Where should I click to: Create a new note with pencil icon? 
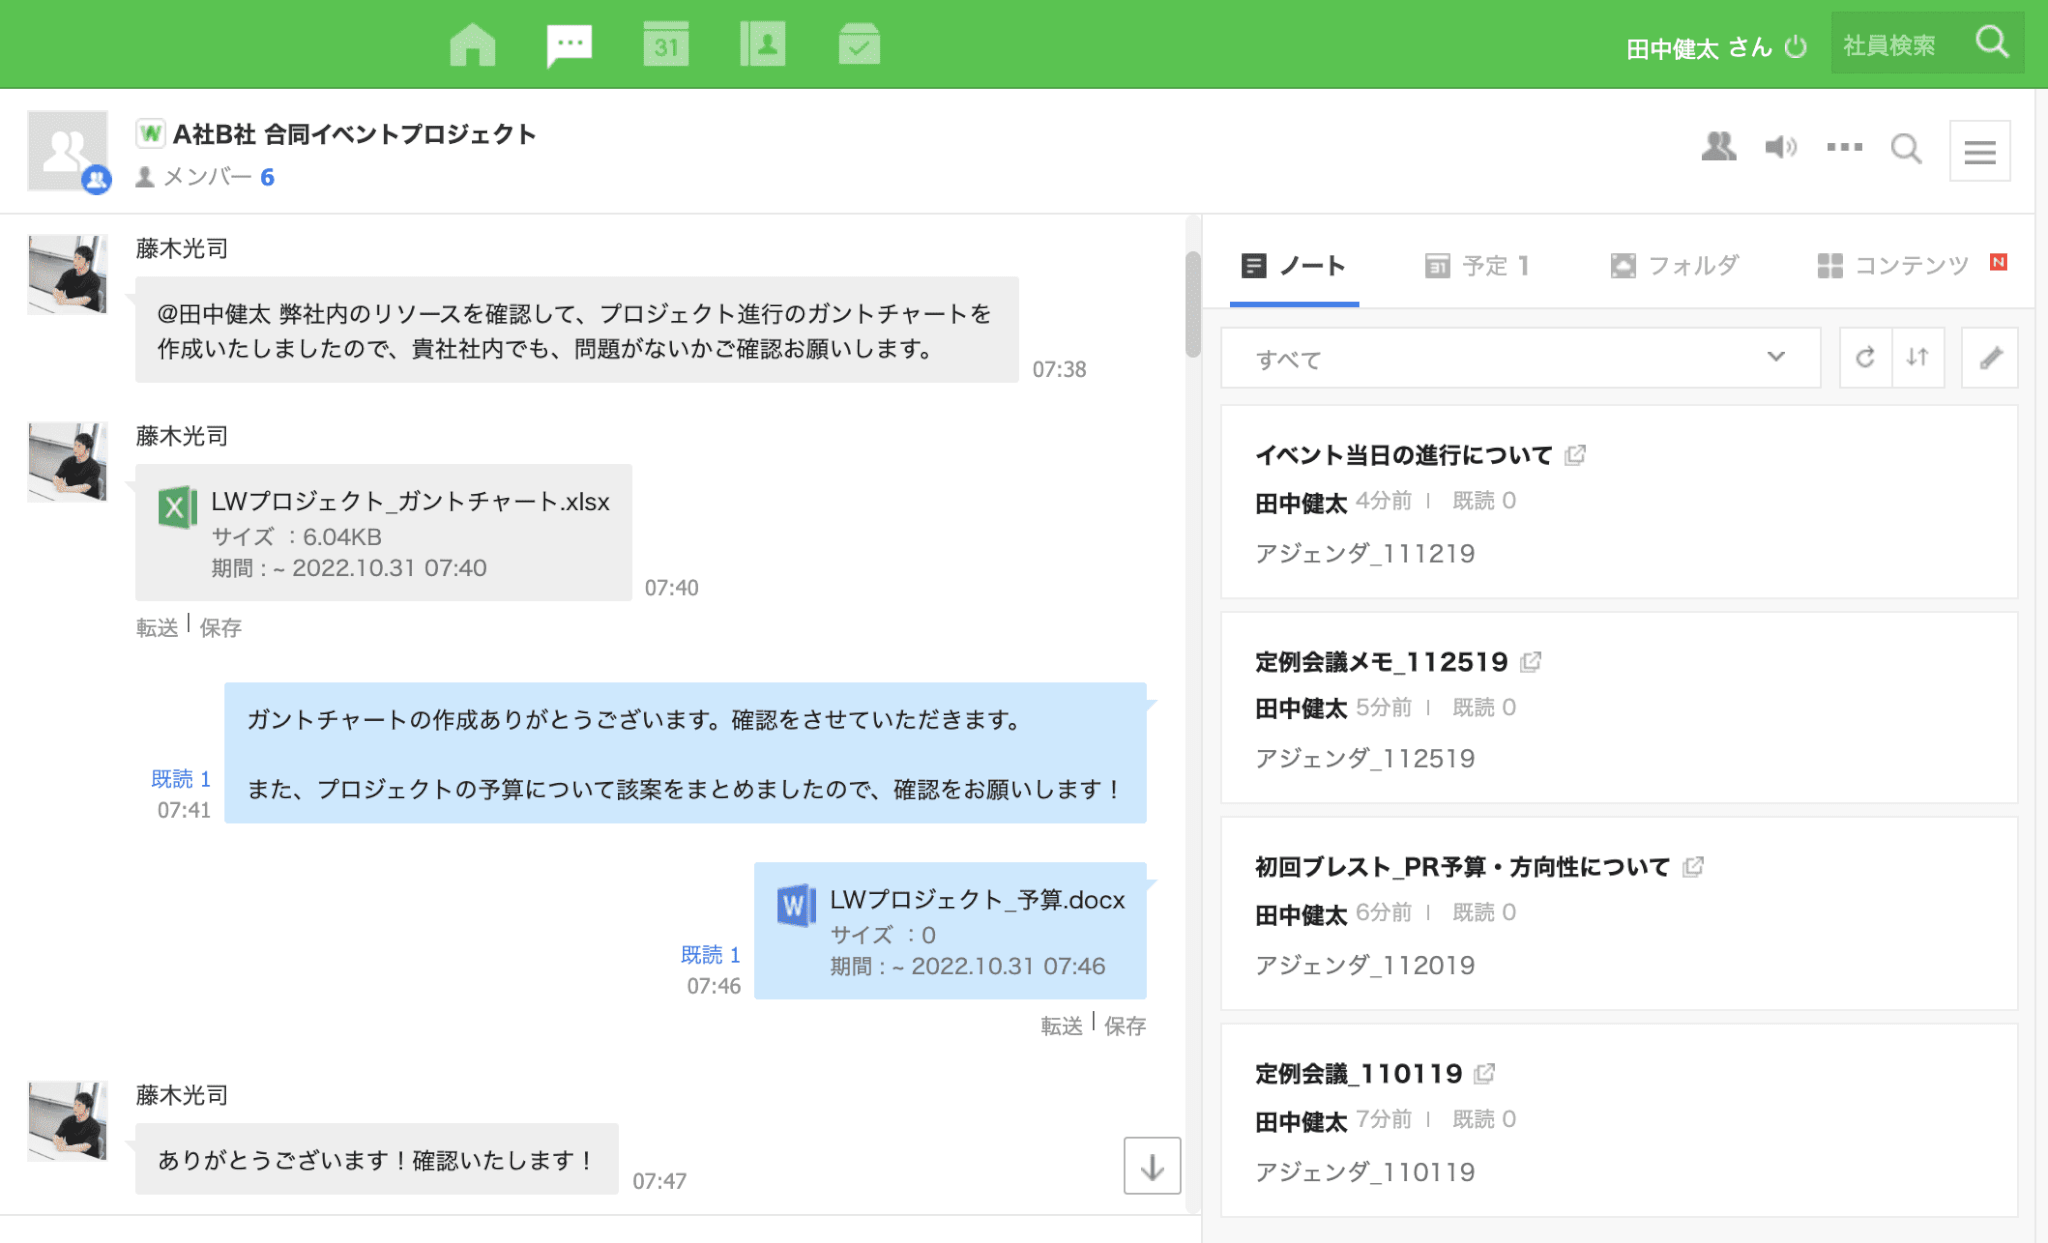point(1990,358)
